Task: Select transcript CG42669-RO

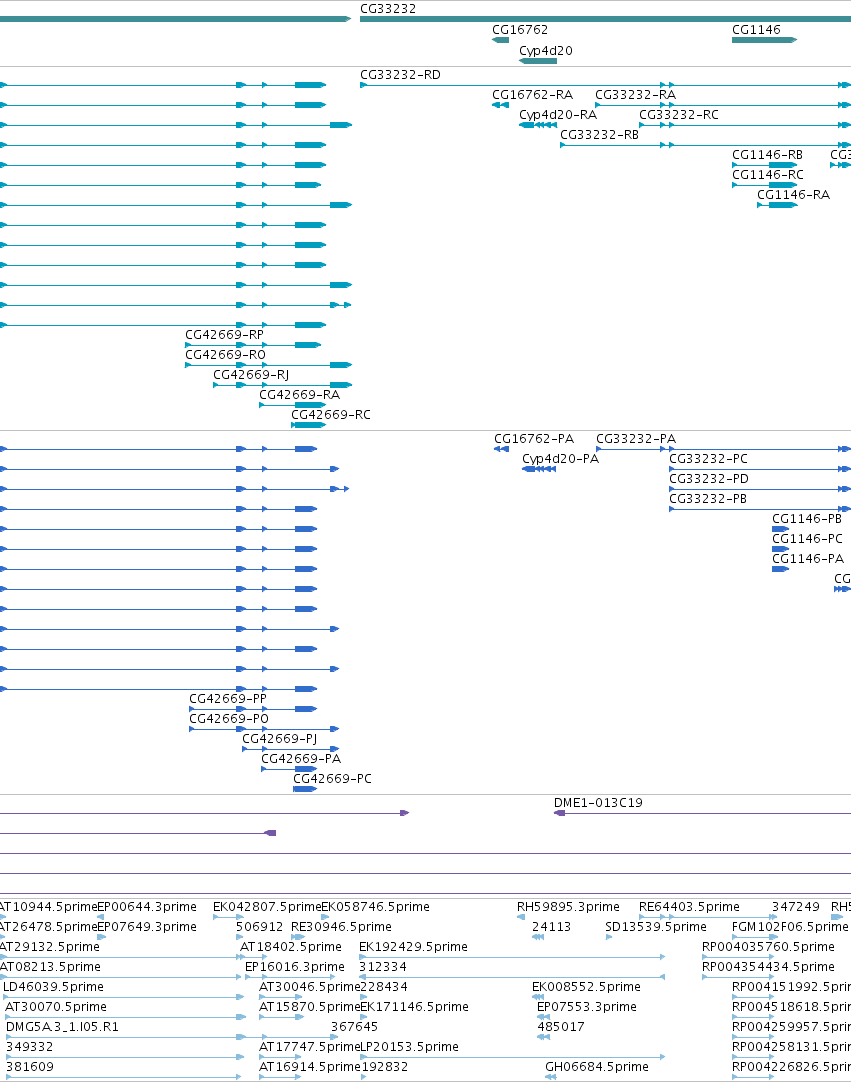Action: click(225, 355)
